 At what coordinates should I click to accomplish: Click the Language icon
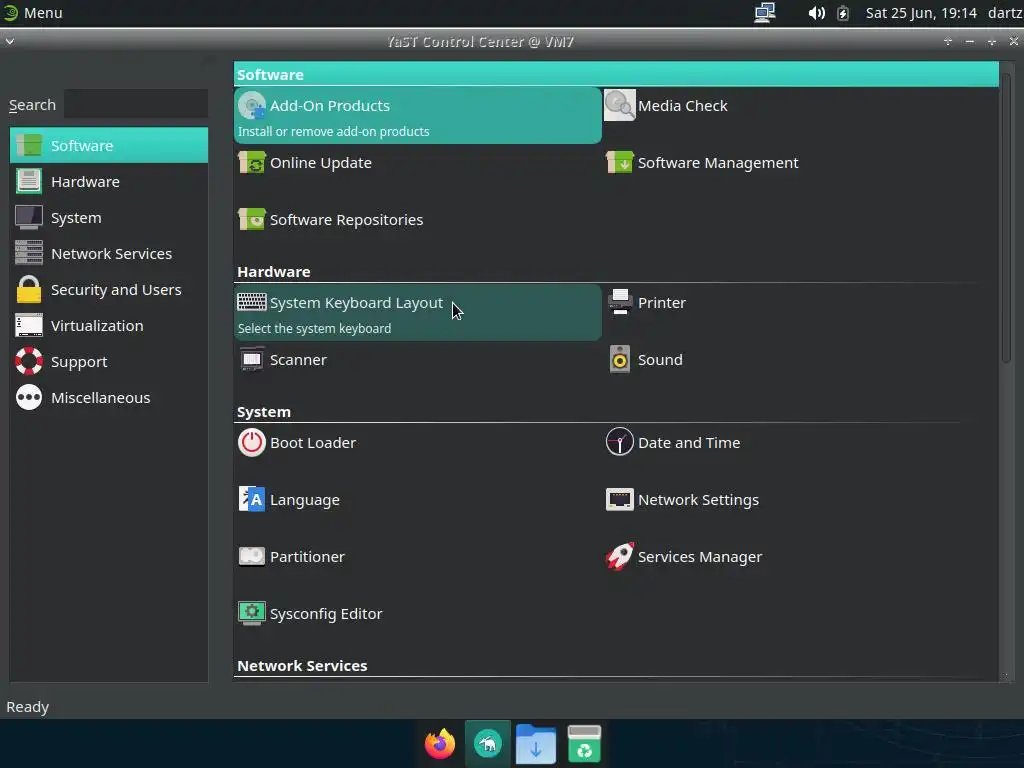tap(251, 500)
